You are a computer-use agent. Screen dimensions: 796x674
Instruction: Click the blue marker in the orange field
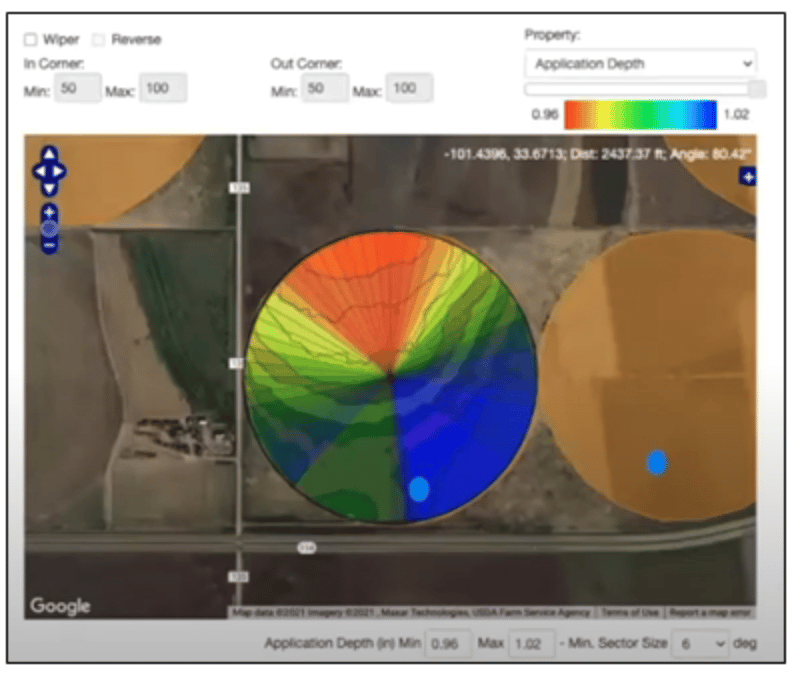pyautogui.click(x=656, y=462)
